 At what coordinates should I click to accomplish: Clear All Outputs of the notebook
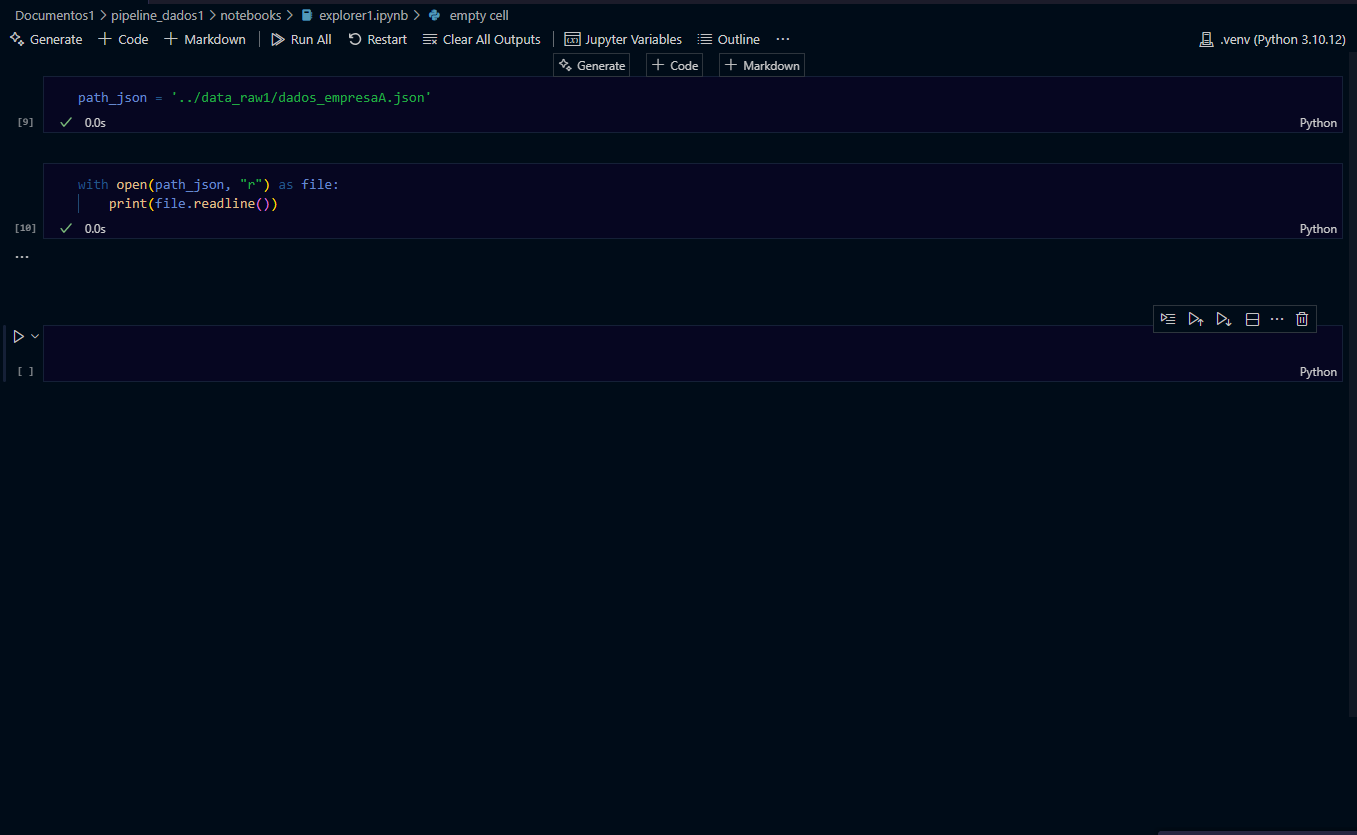(x=482, y=39)
